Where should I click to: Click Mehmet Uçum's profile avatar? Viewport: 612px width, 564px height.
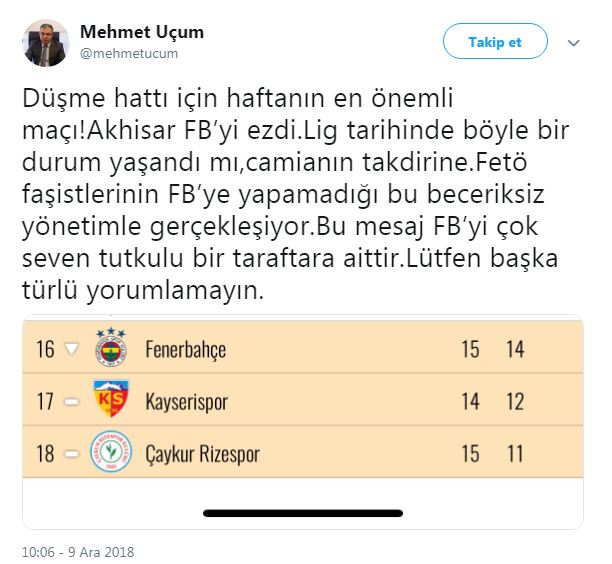click(45, 43)
